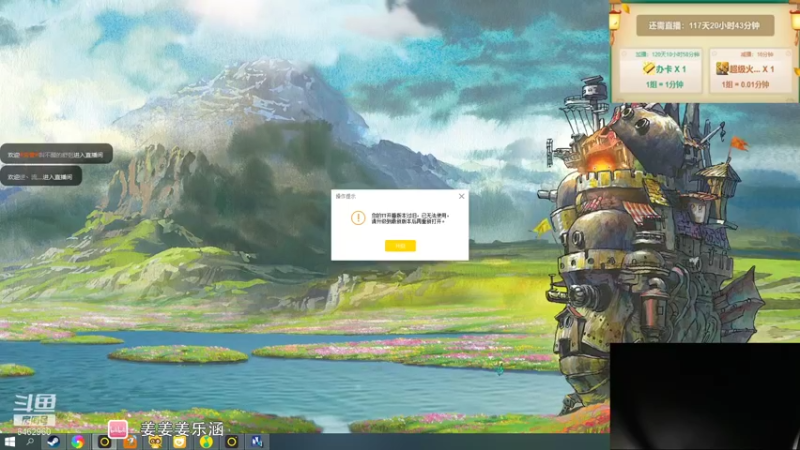Click the golden 办卡 gift icon
The image size is (800, 450).
coord(648,68)
